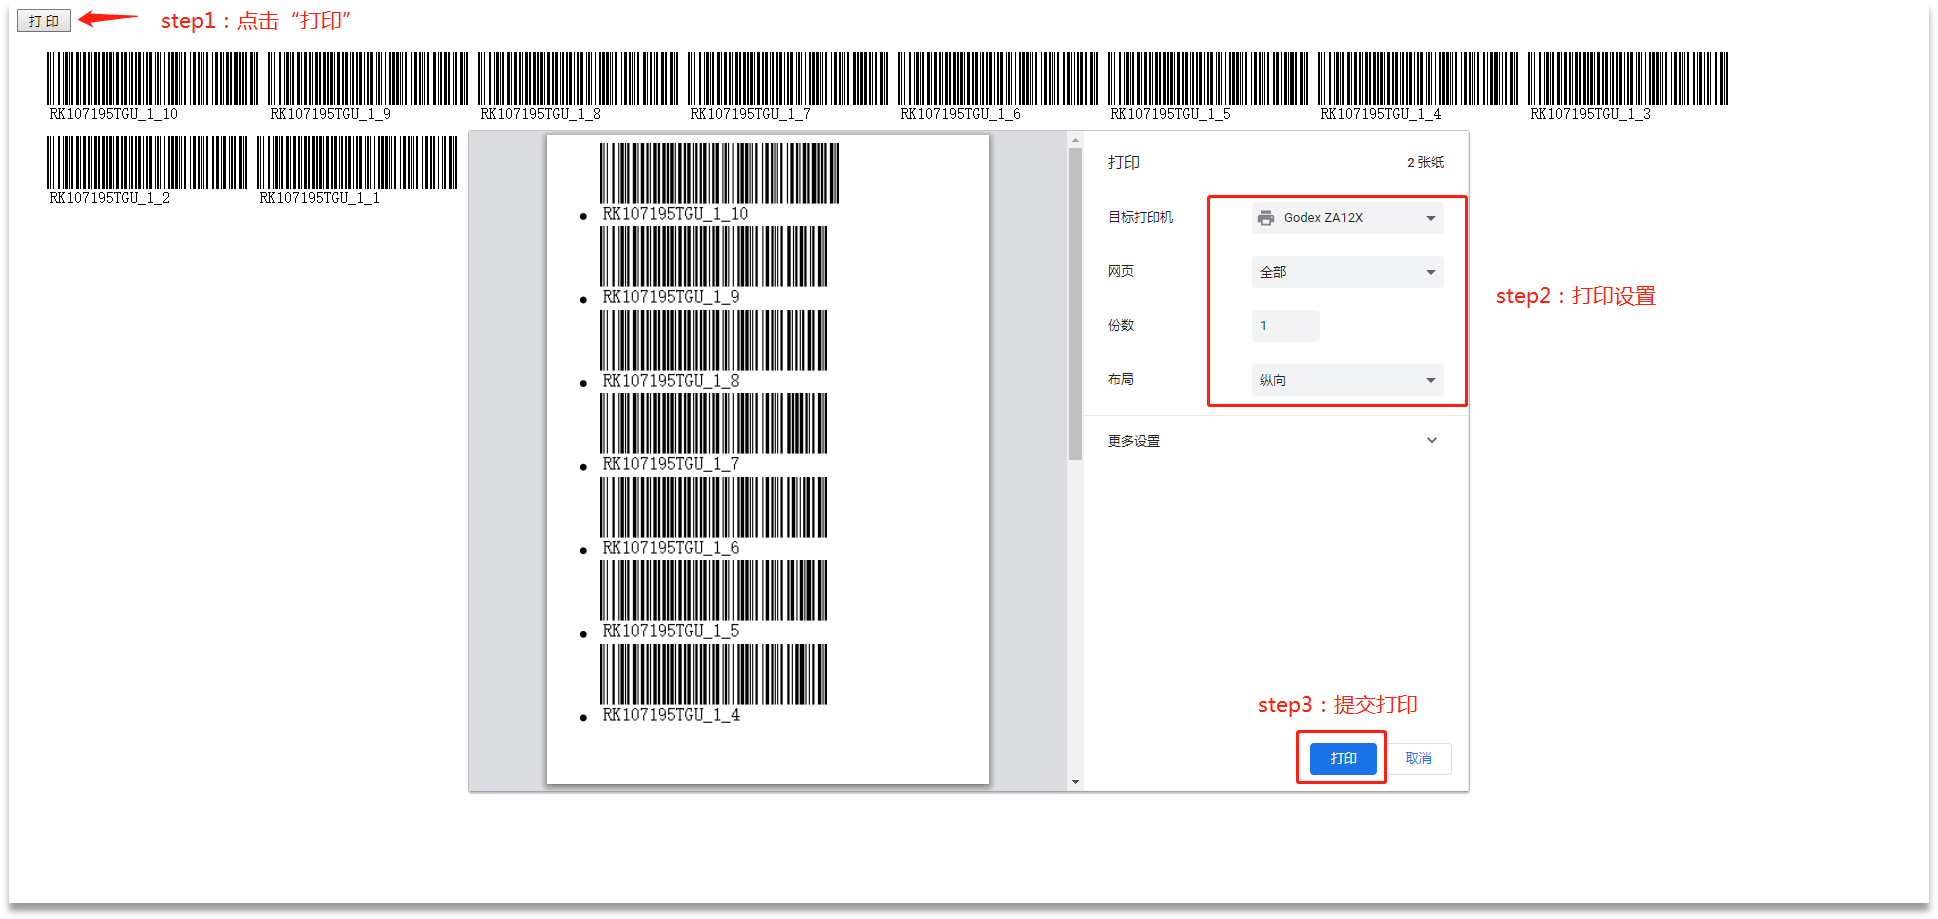Click the preview scrollbar up arrow
The image size is (1938, 919).
click(x=1075, y=140)
